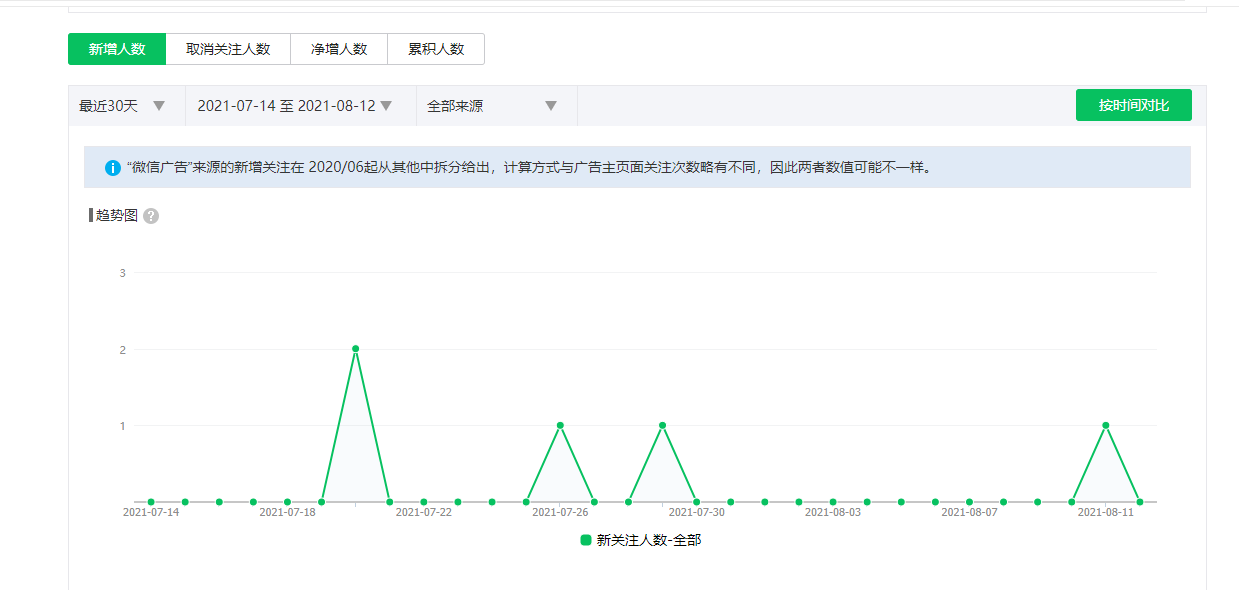Switch to the 取消关注人数 tab

coord(228,49)
